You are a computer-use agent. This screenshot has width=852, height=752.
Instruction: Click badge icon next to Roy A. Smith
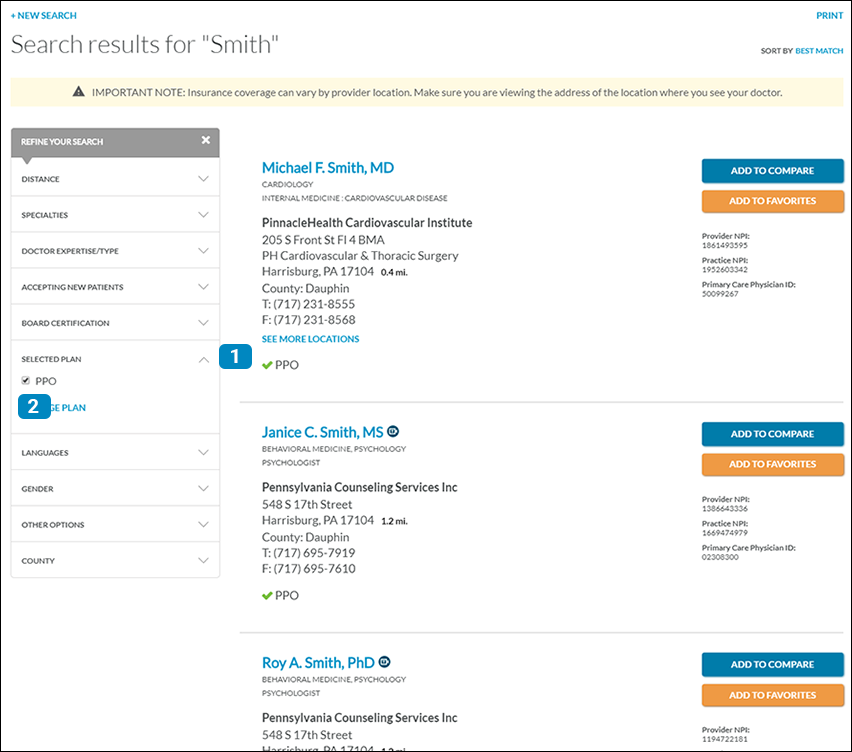click(x=384, y=662)
